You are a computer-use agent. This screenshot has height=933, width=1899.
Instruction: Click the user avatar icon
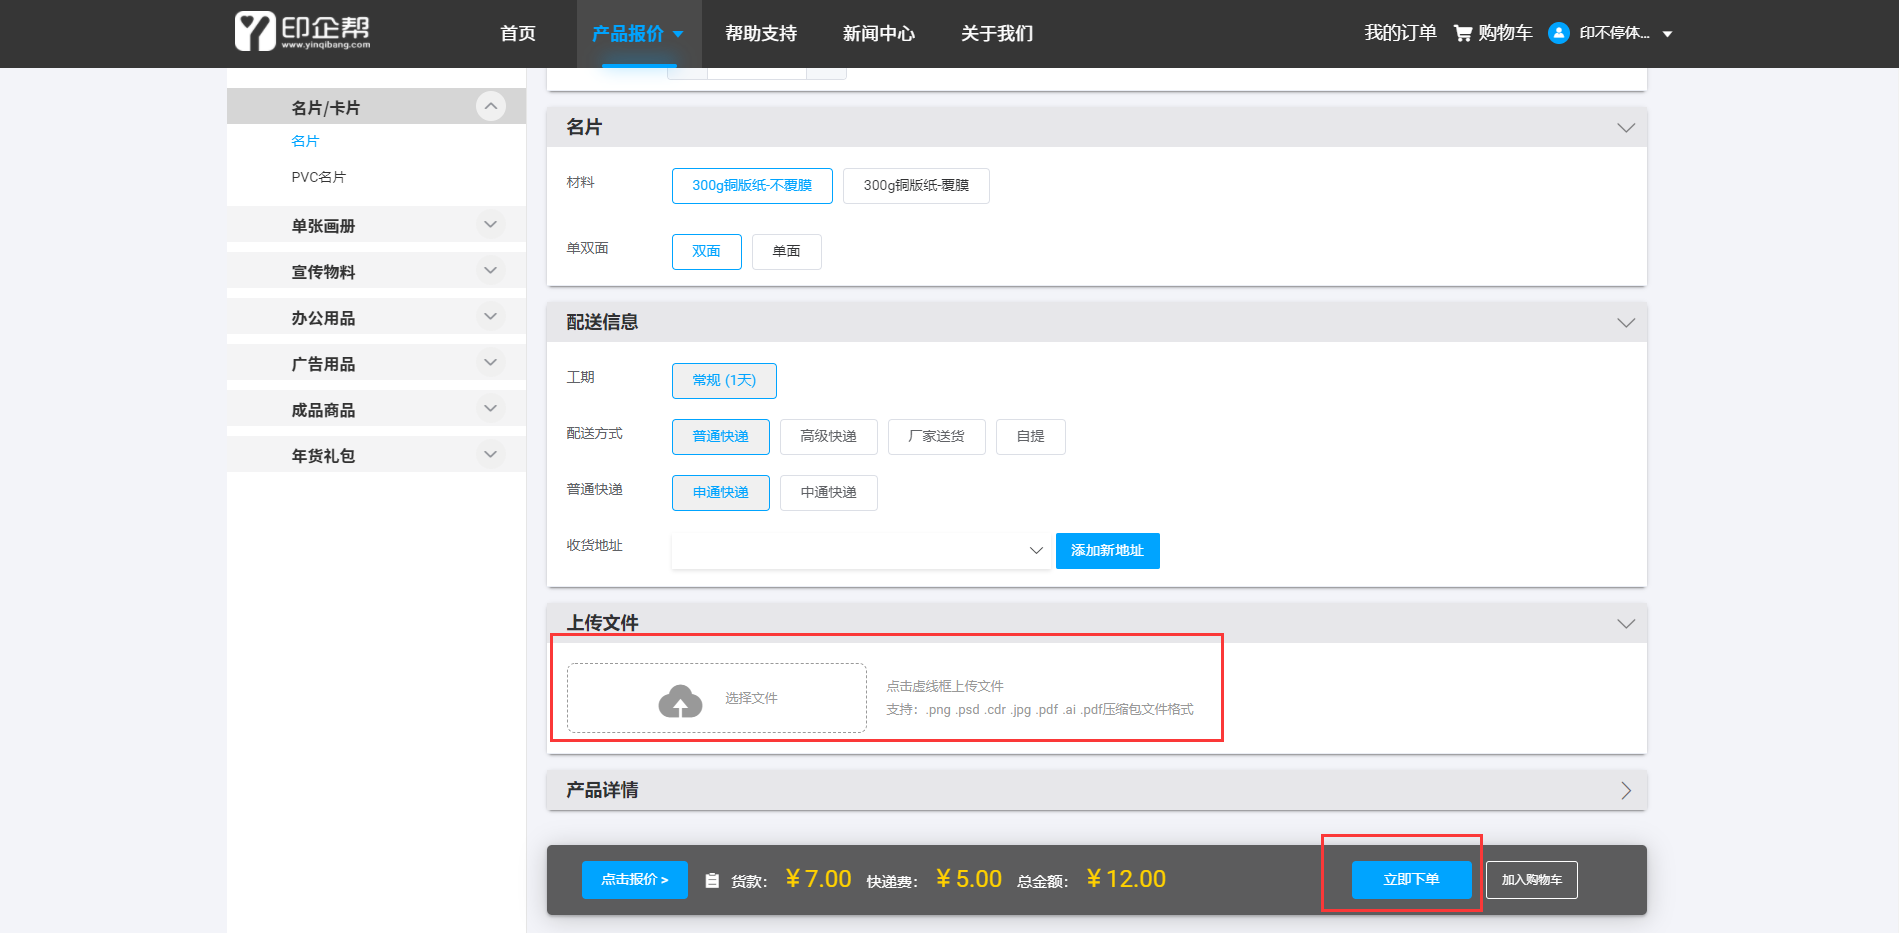pos(1558,33)
